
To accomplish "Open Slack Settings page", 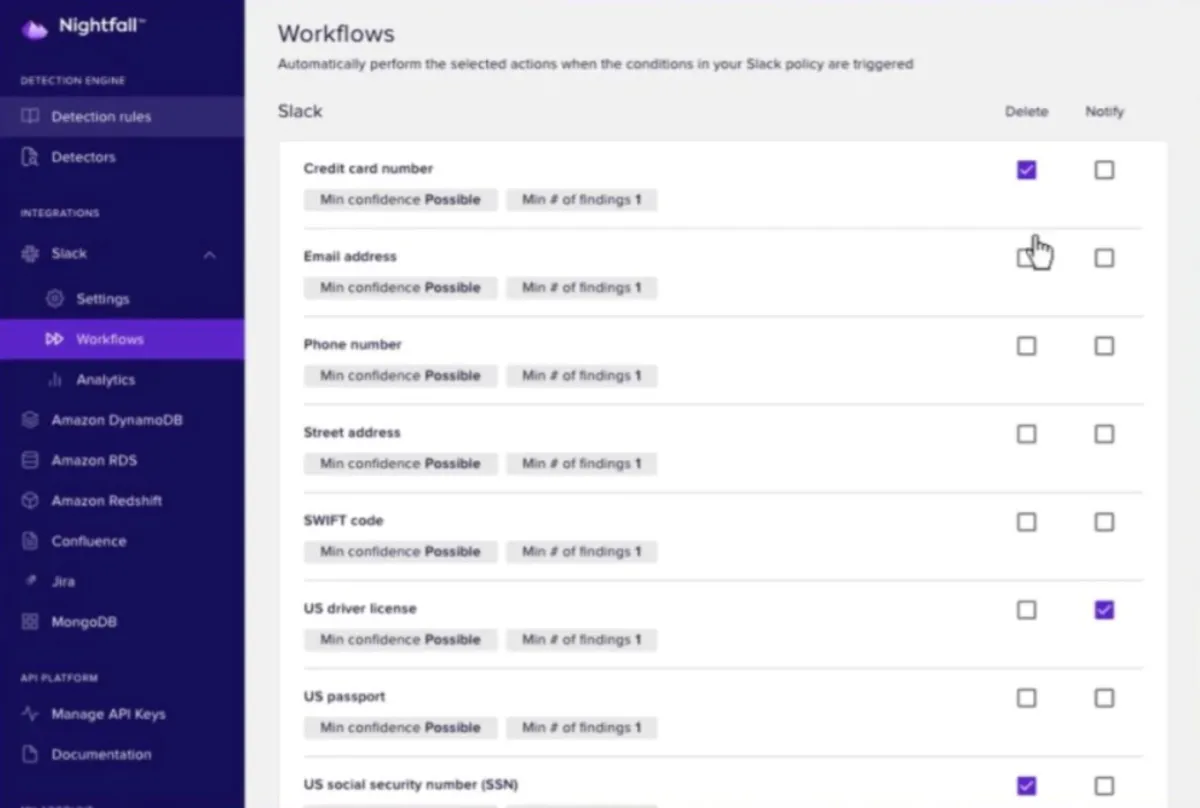I will tap(122, 299).
